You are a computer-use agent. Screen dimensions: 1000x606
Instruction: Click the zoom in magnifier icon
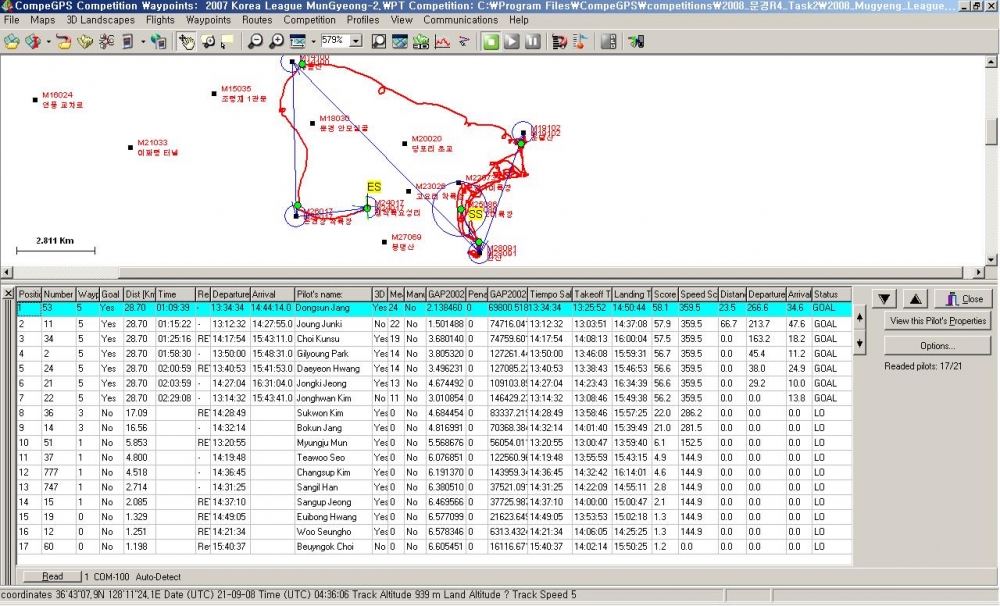[x=276, y=42]
